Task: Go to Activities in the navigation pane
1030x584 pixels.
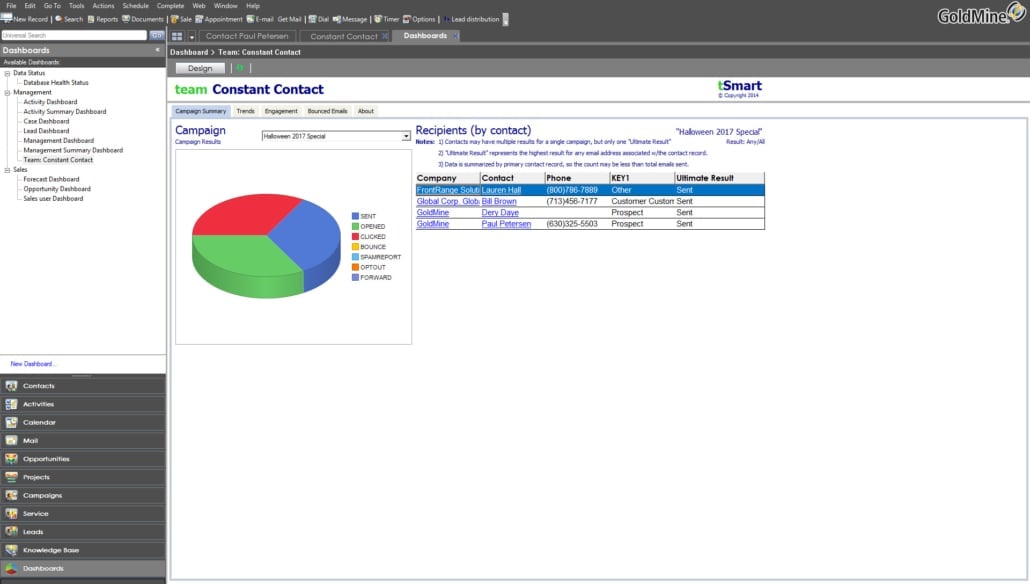Action: coord(83,405)
